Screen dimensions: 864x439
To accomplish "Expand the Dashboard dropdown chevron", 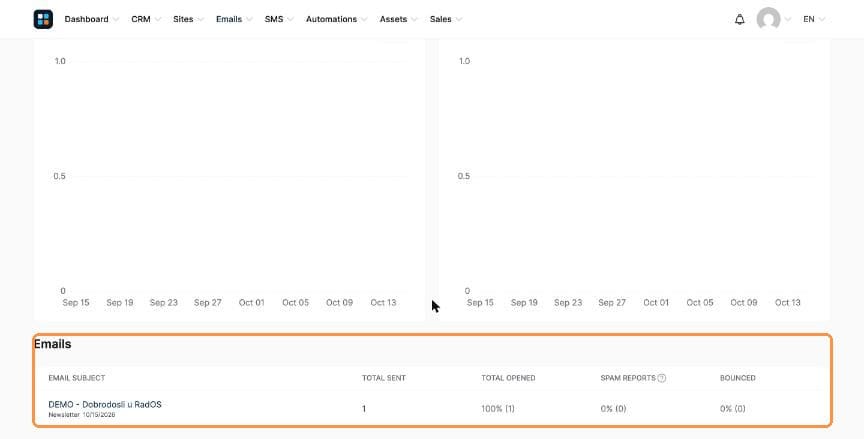I will pos(116,20).
